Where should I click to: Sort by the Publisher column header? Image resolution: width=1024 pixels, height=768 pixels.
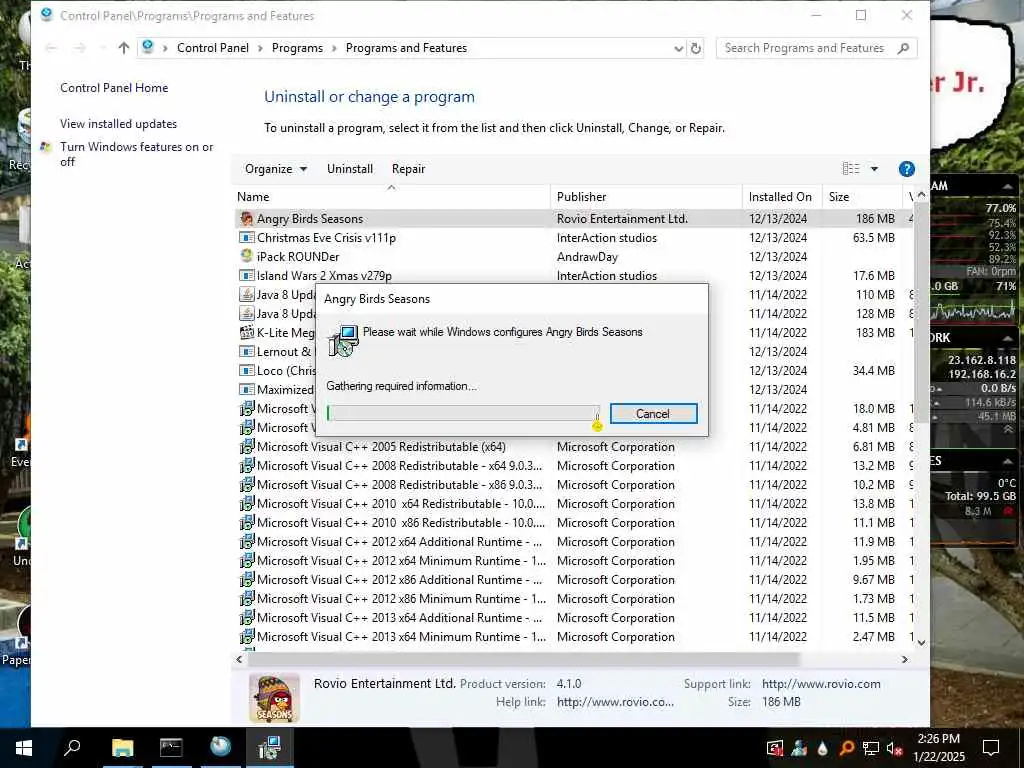coord(646,197)
